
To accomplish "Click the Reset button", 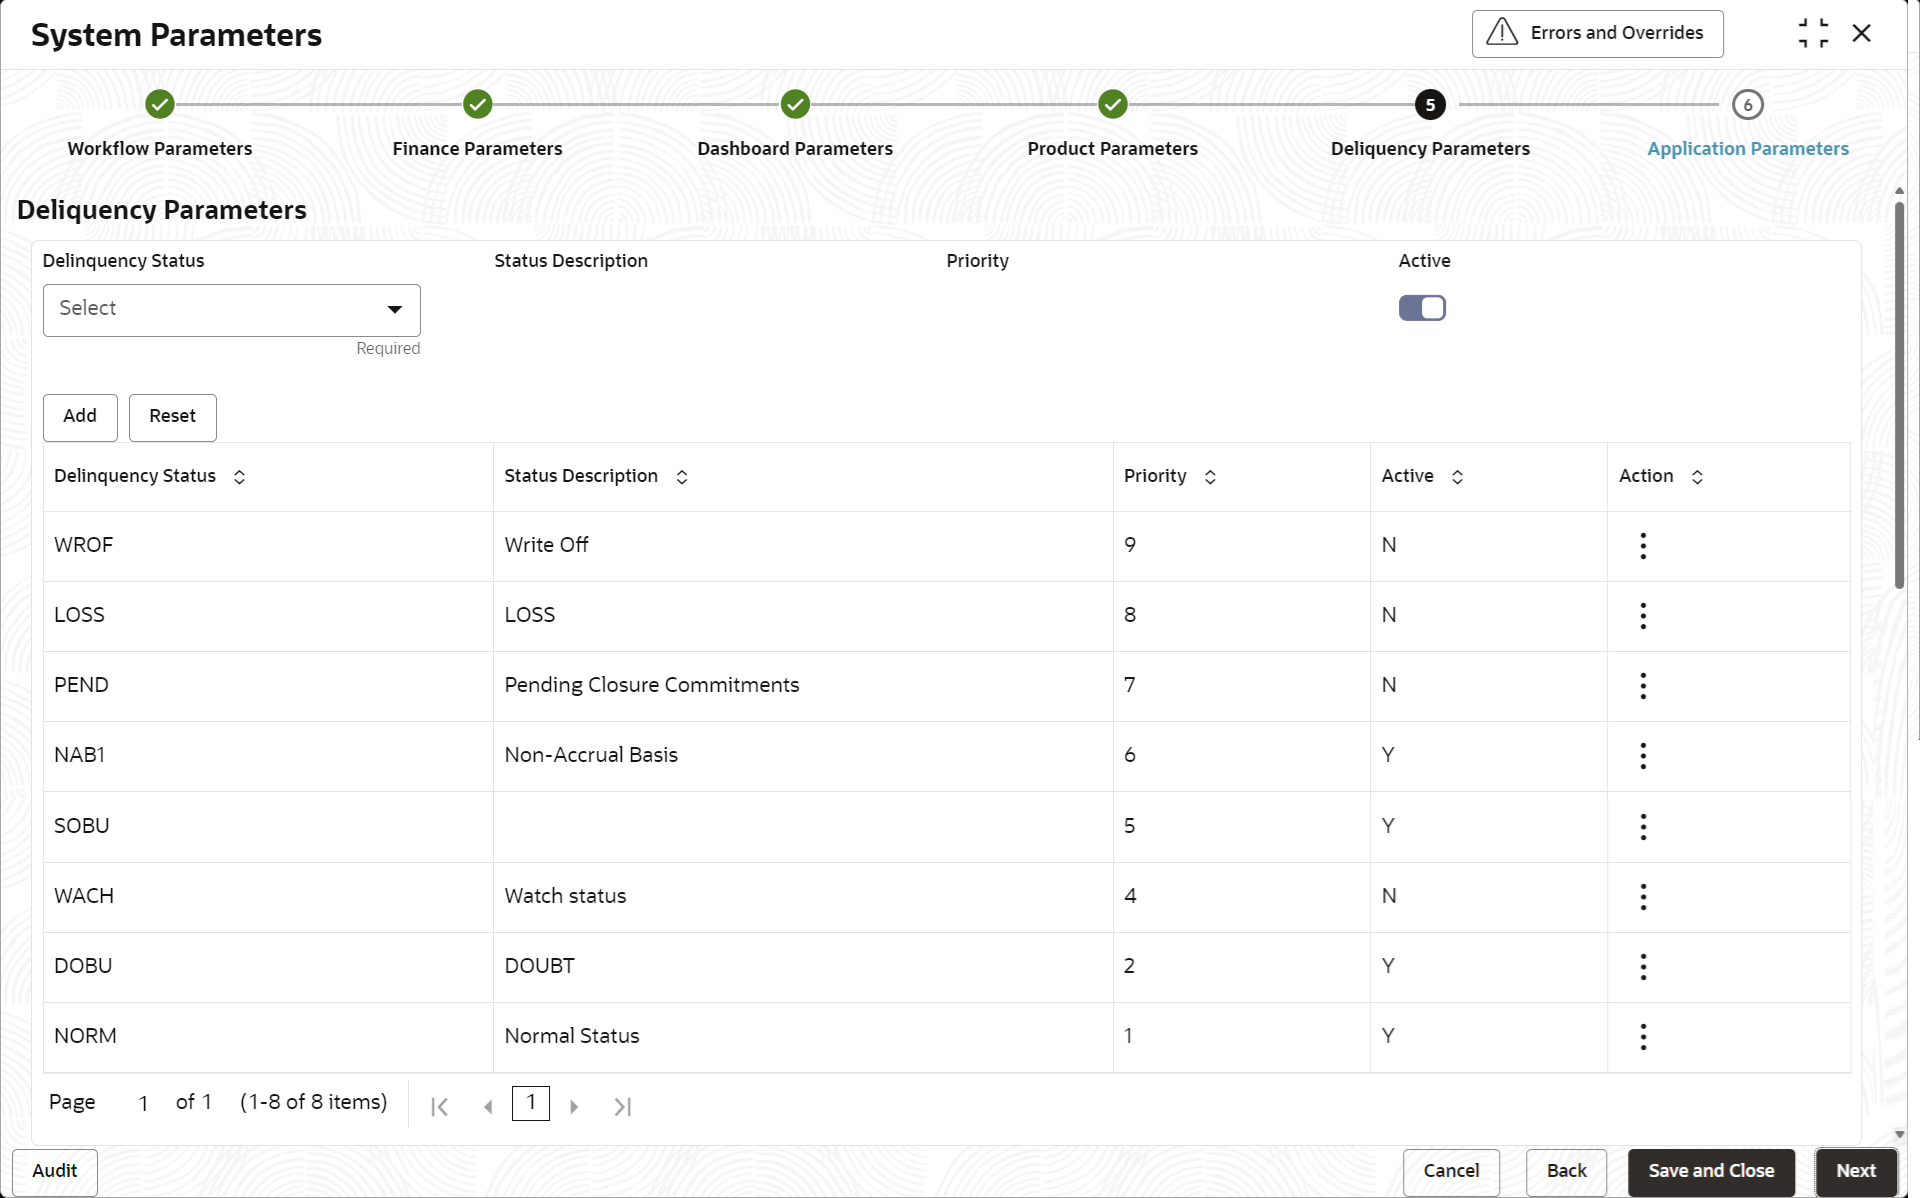I will [173, 417].
